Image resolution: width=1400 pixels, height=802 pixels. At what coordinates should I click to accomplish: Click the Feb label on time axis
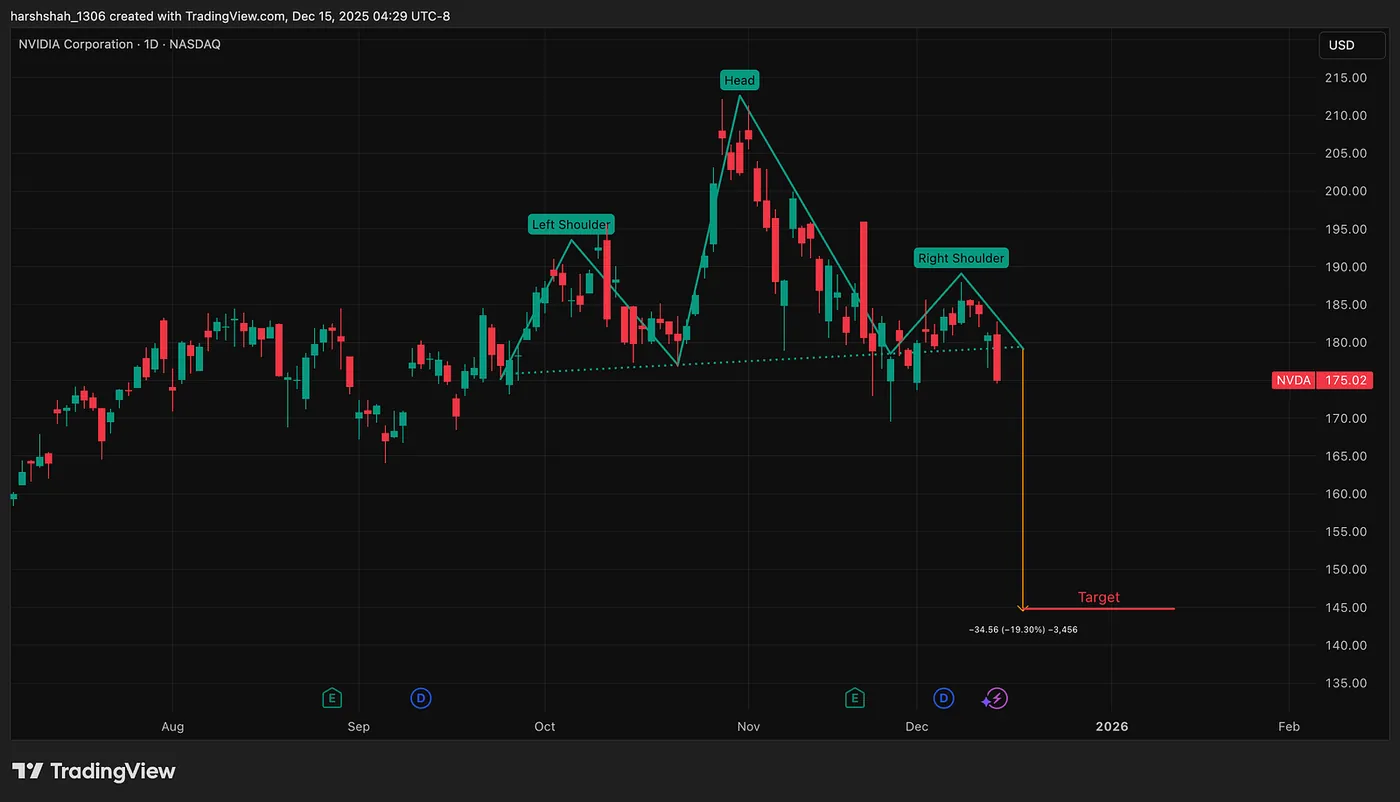[x=1289, y=726]
